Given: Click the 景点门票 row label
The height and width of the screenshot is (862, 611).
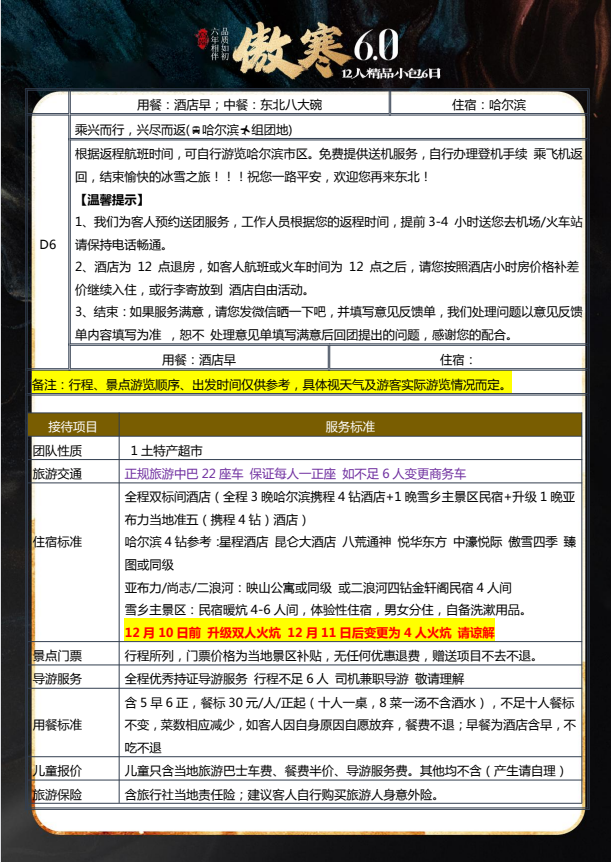Looking at the screenshot, I should (x=57, y=656).
